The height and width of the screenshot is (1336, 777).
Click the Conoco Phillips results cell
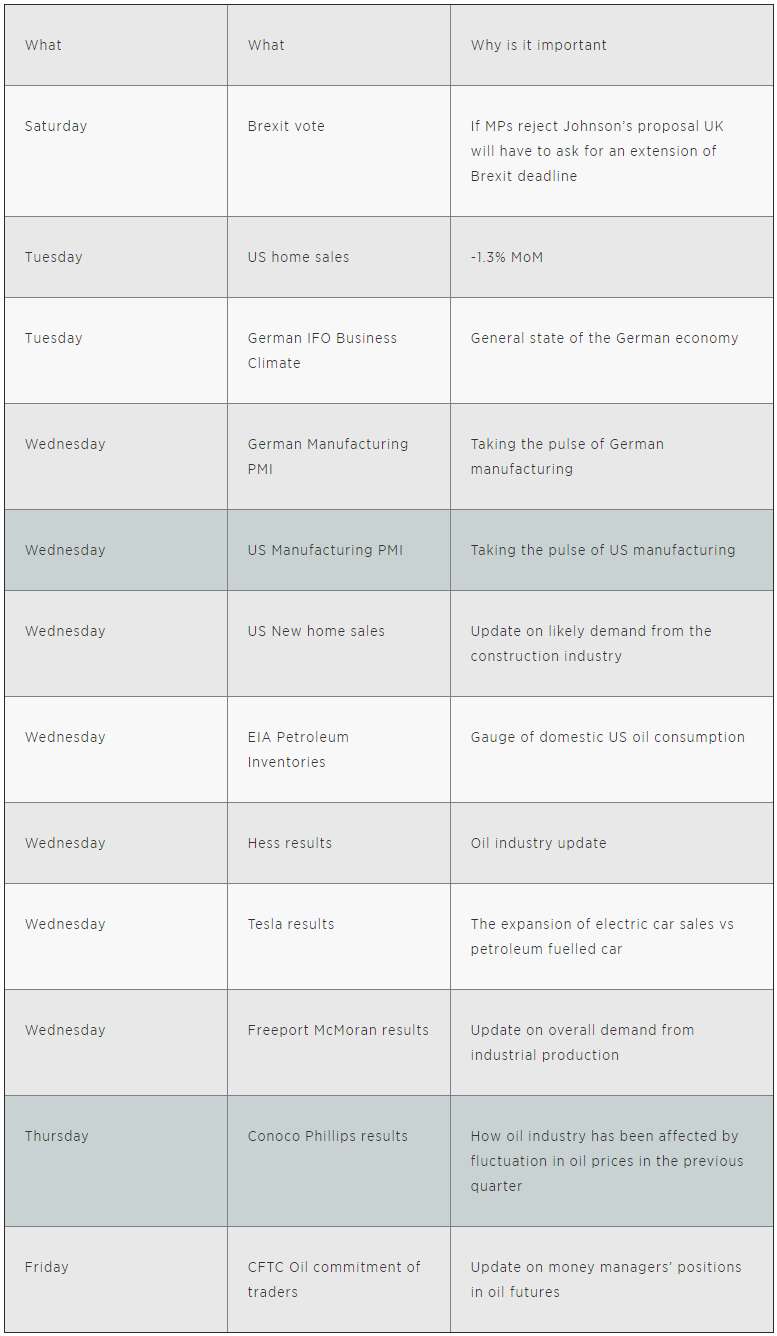[x=339, y=1161]
